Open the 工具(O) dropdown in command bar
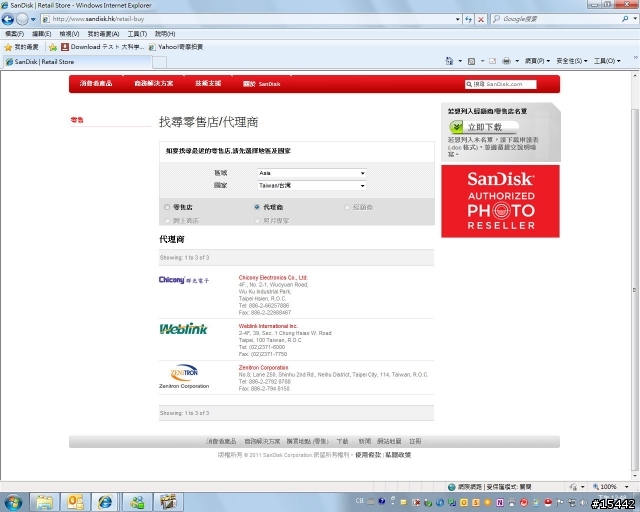This screenshot has height=512, width=640. point(607,61)
